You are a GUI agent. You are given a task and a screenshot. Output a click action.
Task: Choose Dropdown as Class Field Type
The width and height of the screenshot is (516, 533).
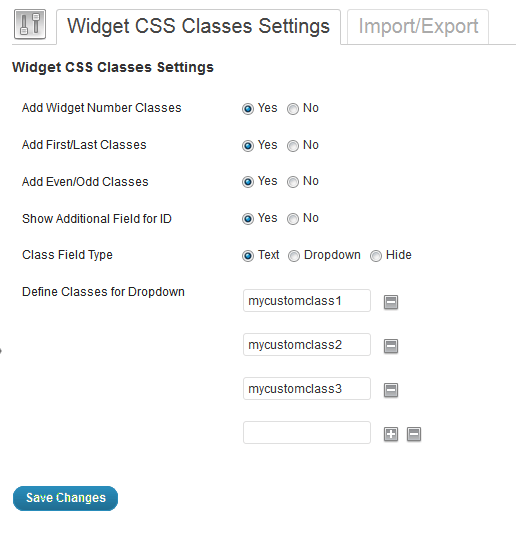pyautogui.click(x=294, y=256)
